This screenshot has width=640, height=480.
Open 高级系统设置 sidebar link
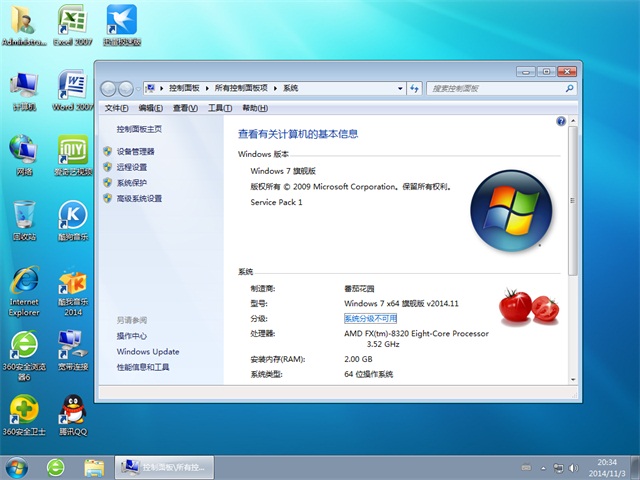139,199
